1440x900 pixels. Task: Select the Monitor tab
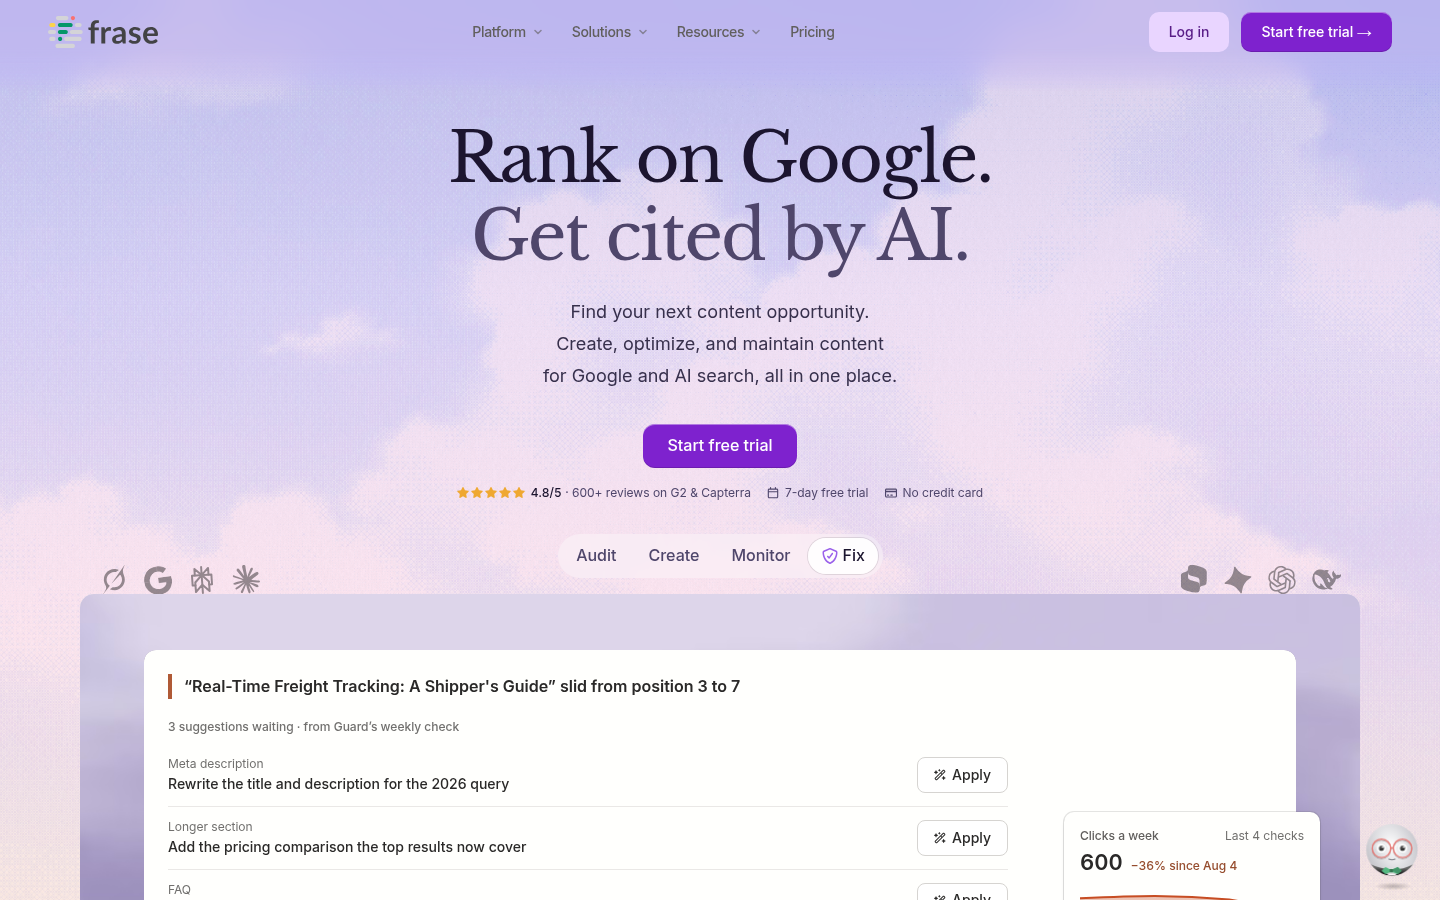coord(761,556)
